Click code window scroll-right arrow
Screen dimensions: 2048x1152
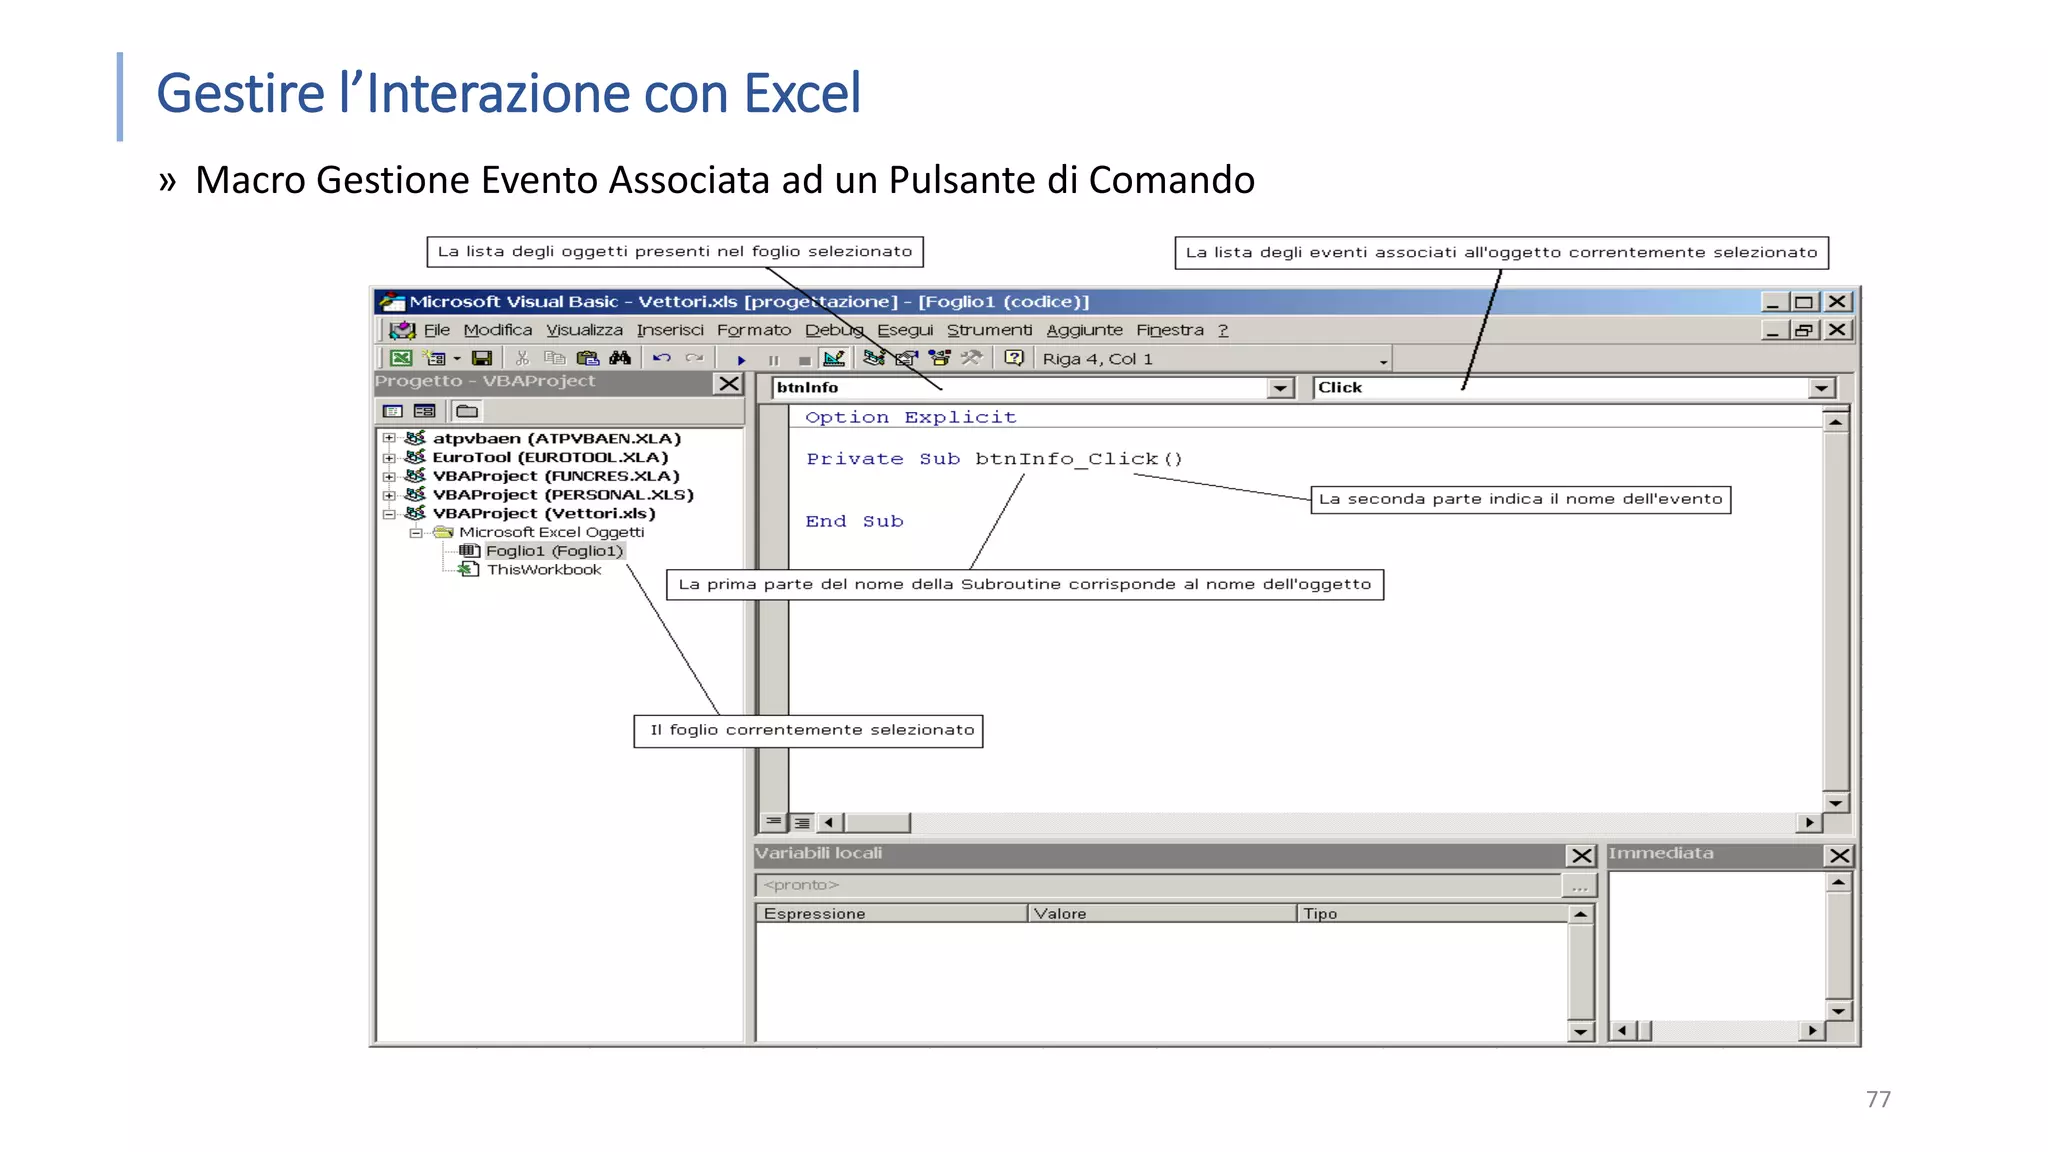pyautogui.click(x=1808, y=822)
